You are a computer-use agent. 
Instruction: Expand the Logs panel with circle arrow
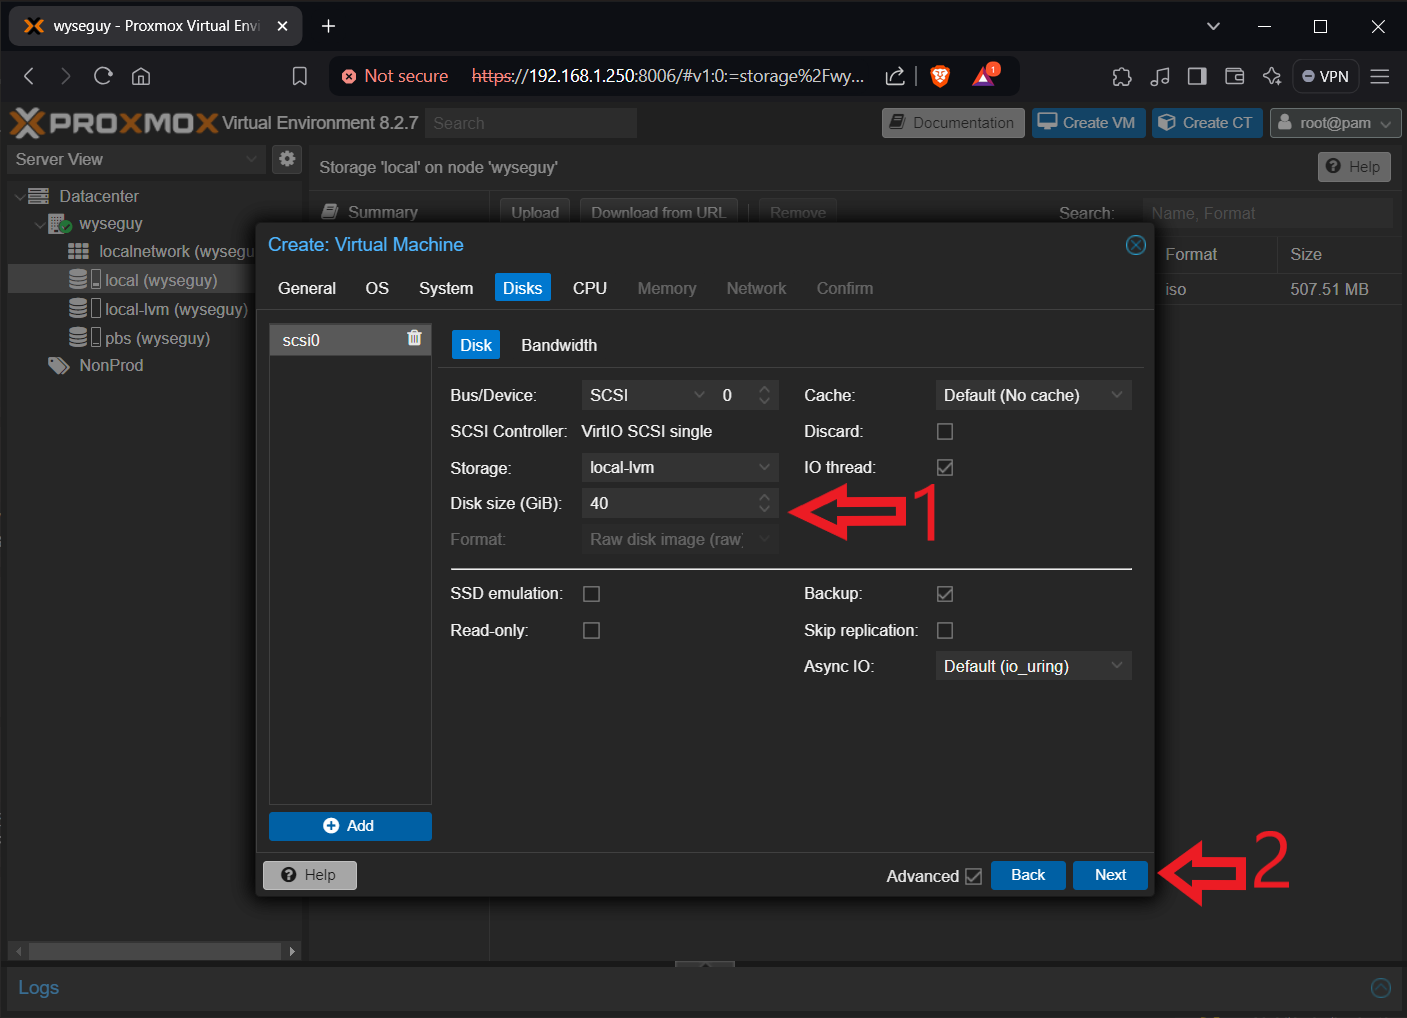(1381, 988)
